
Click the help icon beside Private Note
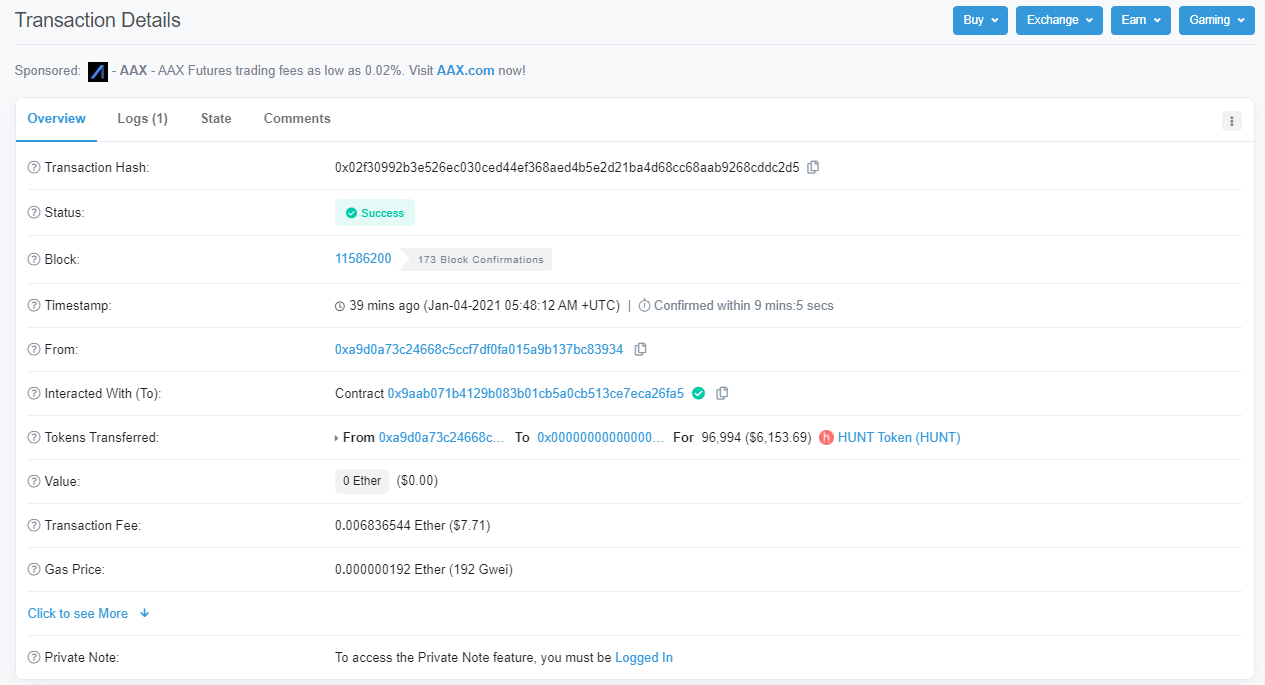(34, 658)
